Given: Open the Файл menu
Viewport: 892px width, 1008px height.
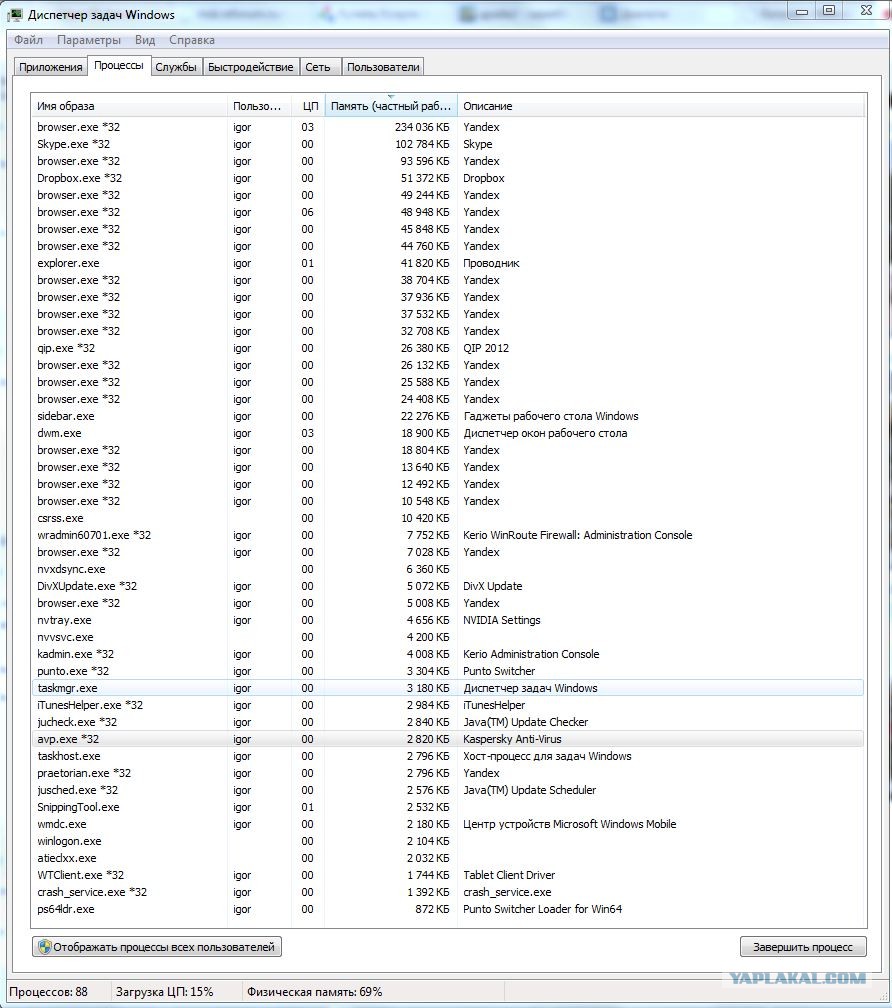Looking at the screenshot, I should 28,40.
